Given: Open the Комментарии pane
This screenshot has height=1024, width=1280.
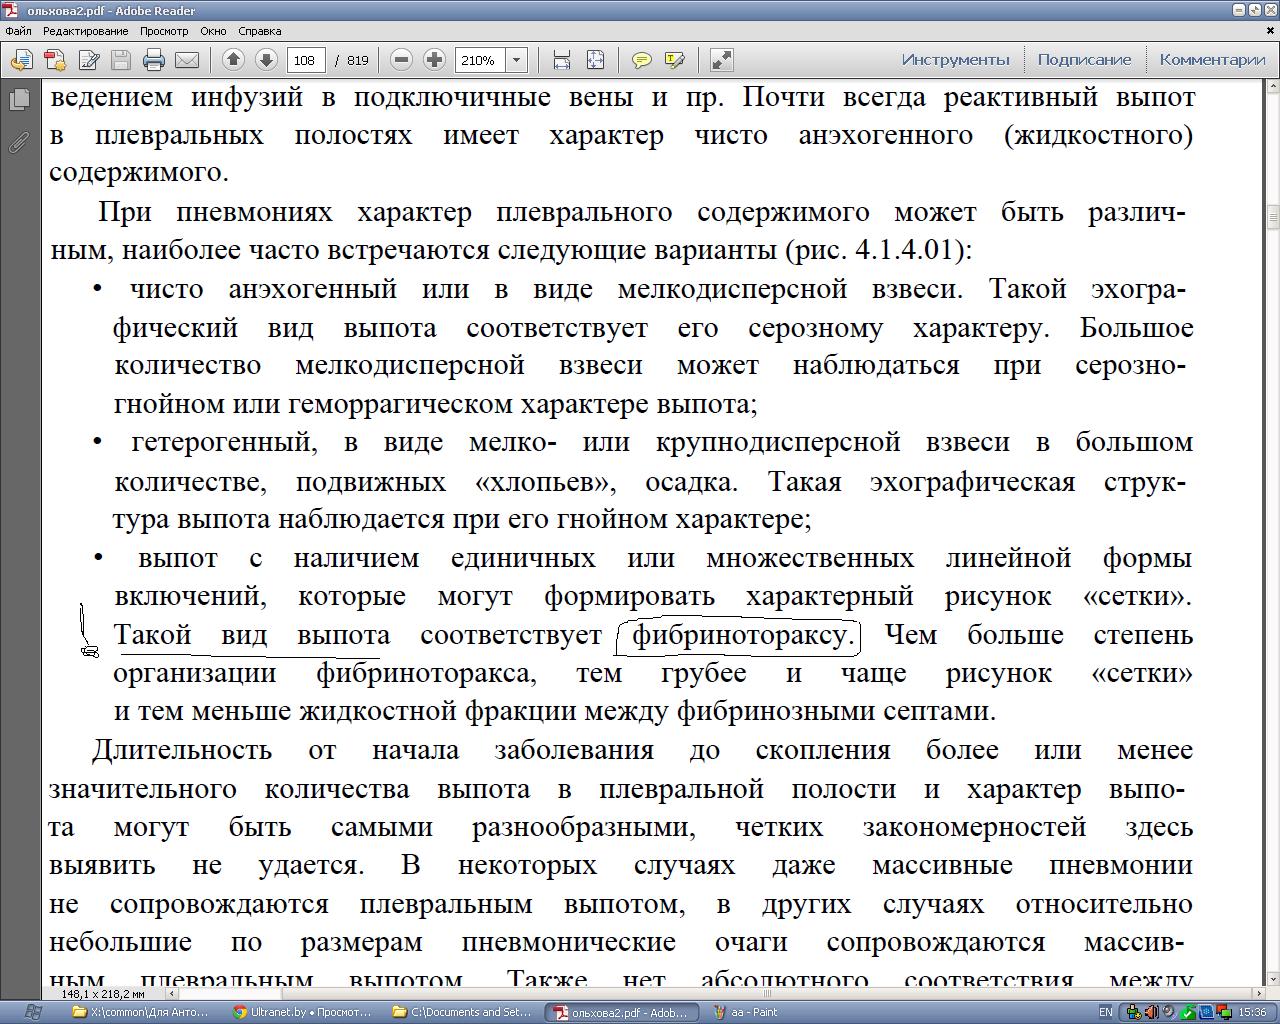Looking at the screenshot, I should click(x=1212, y=60).
